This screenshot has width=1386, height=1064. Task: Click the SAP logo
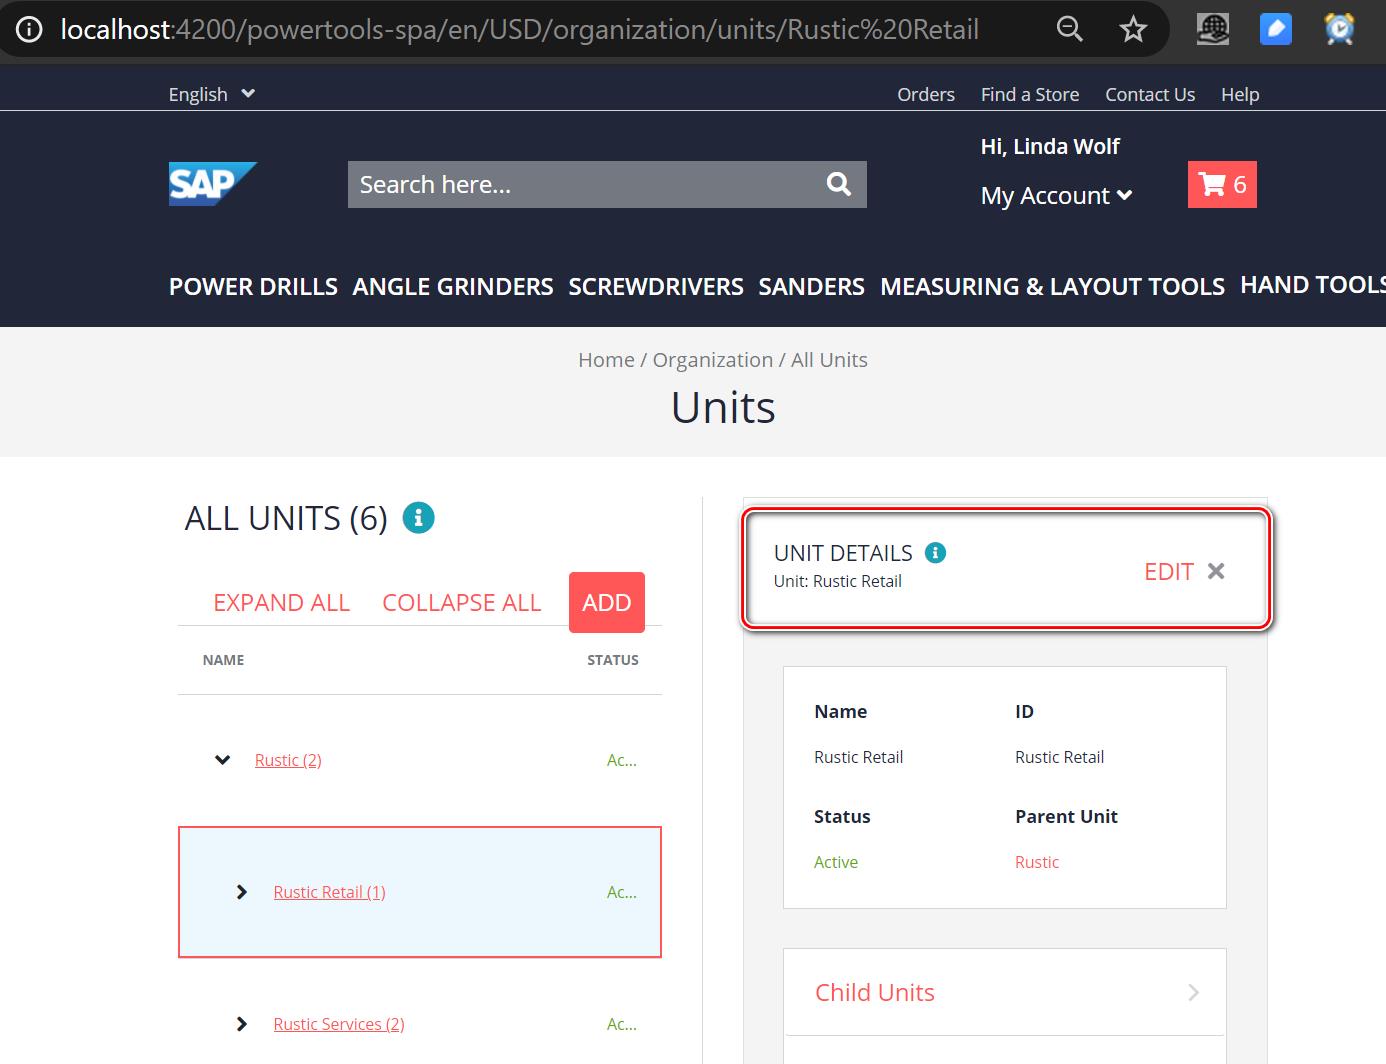[213, 184]
